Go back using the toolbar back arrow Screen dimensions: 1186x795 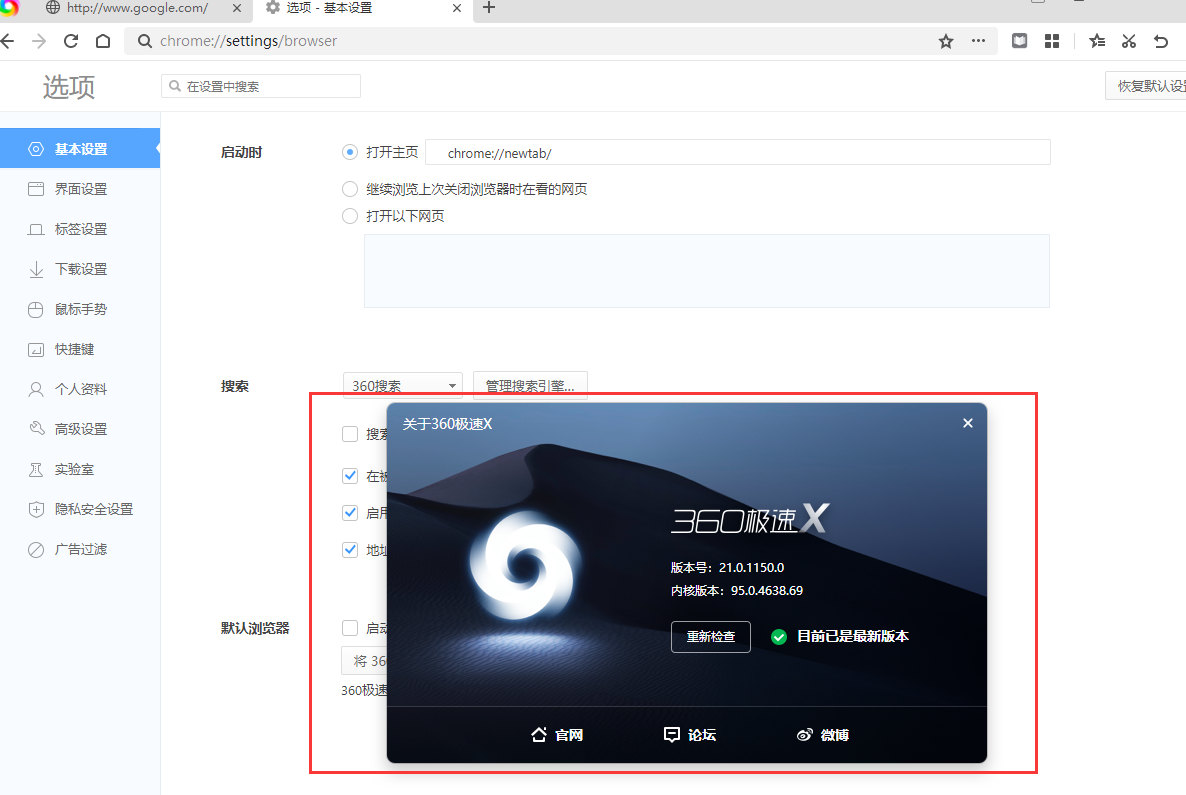pyautogui.click(x=8, y=41)
